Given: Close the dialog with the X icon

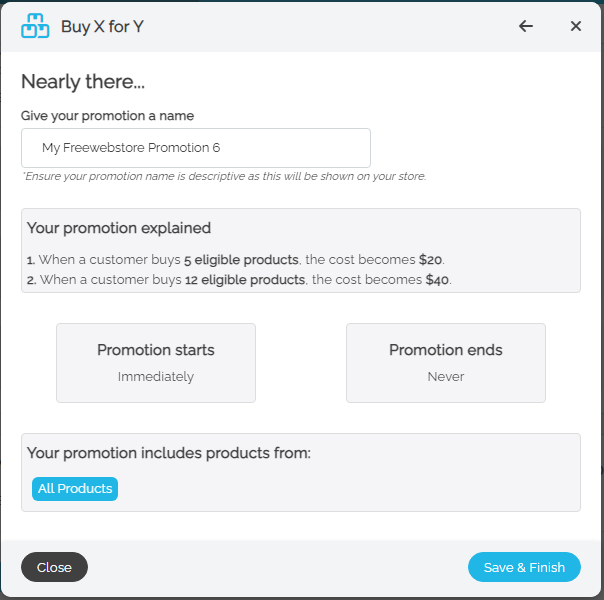Looking at the screenshot, I should pyautogui.click(x=576, y=27).
